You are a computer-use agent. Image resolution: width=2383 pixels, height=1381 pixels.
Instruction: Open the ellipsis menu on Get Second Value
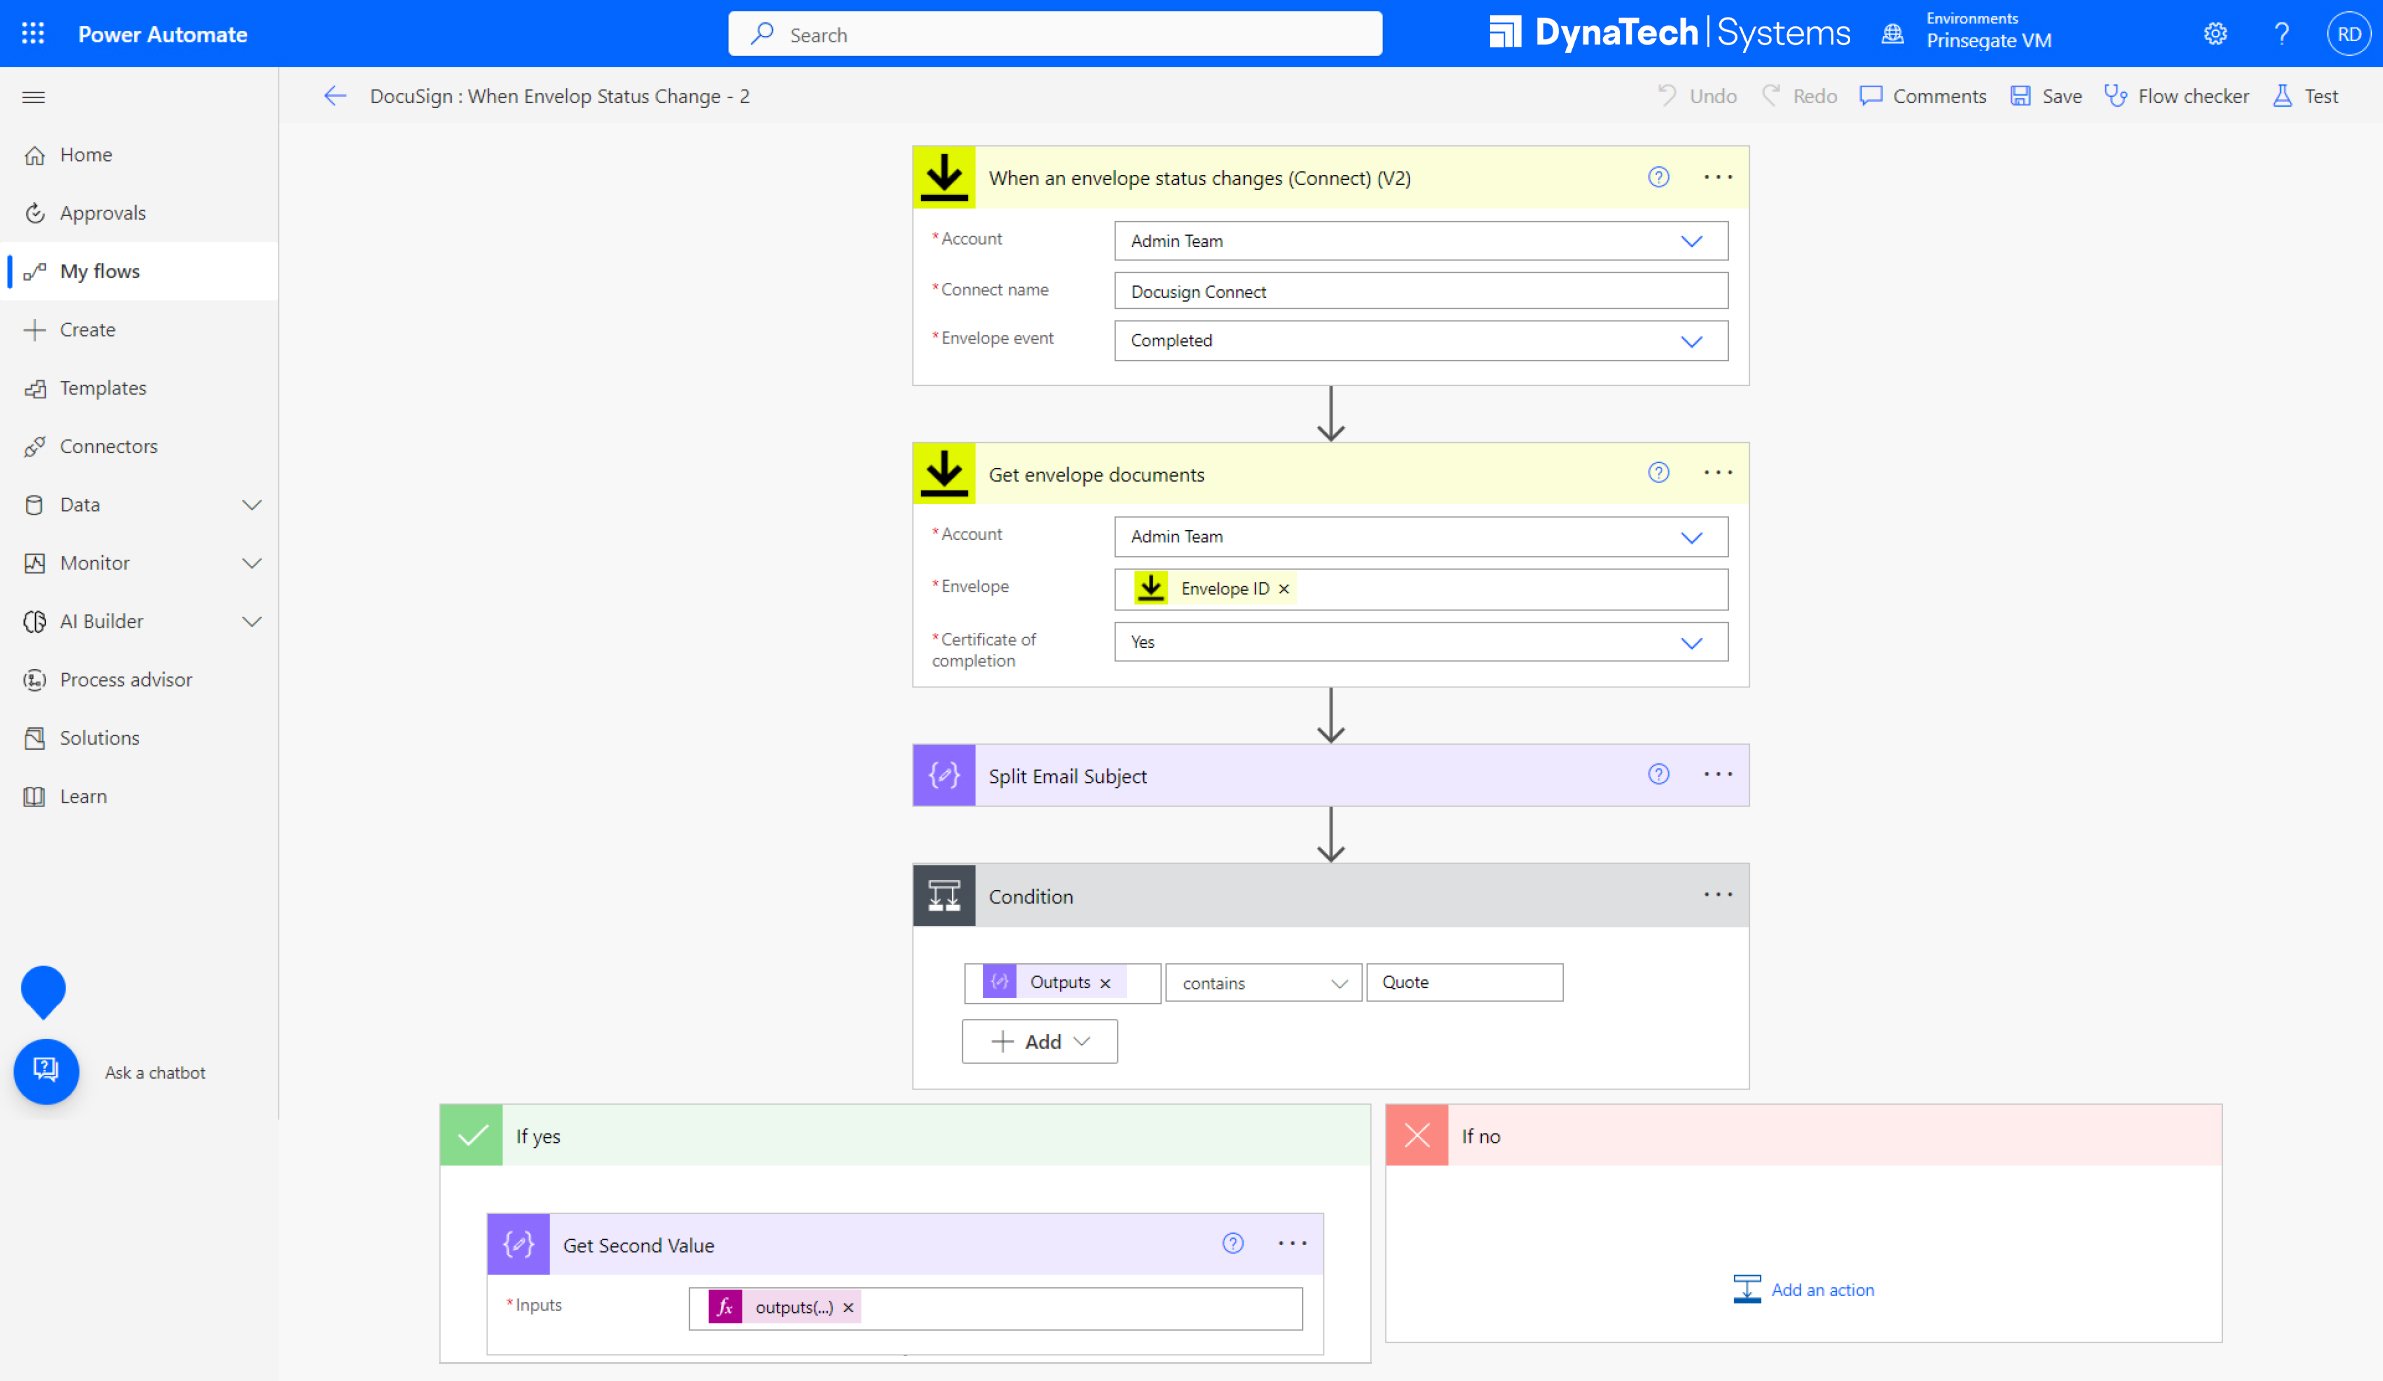(1292, 1243)
